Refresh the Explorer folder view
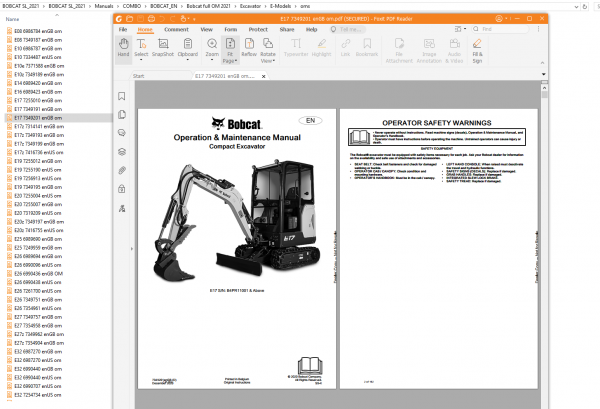Image resolution: width=600 pixels, height=409 pixels. click(584, 7)
